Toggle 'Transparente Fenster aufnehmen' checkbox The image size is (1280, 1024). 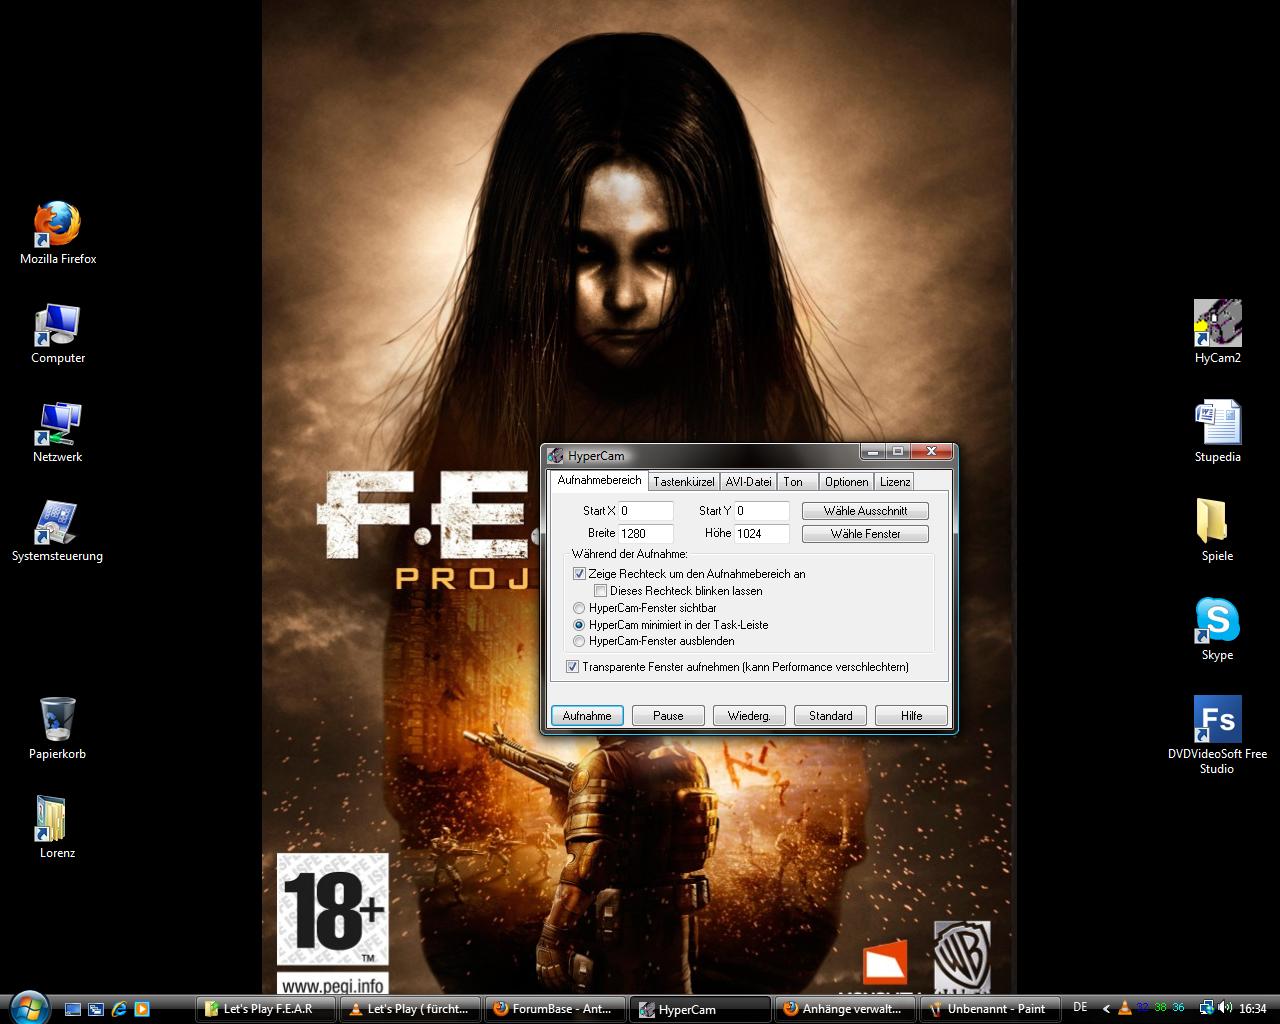[573, 667]
